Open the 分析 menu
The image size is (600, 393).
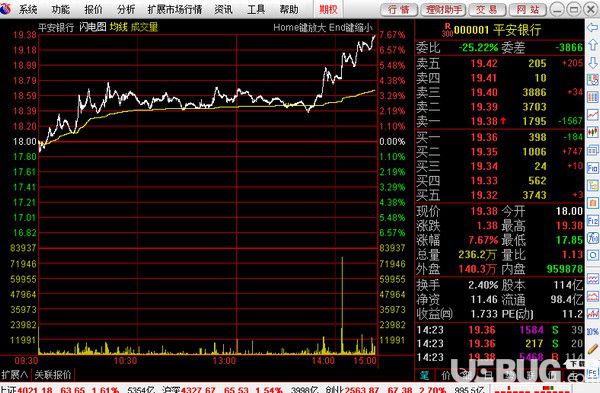[x=126, y=9]
